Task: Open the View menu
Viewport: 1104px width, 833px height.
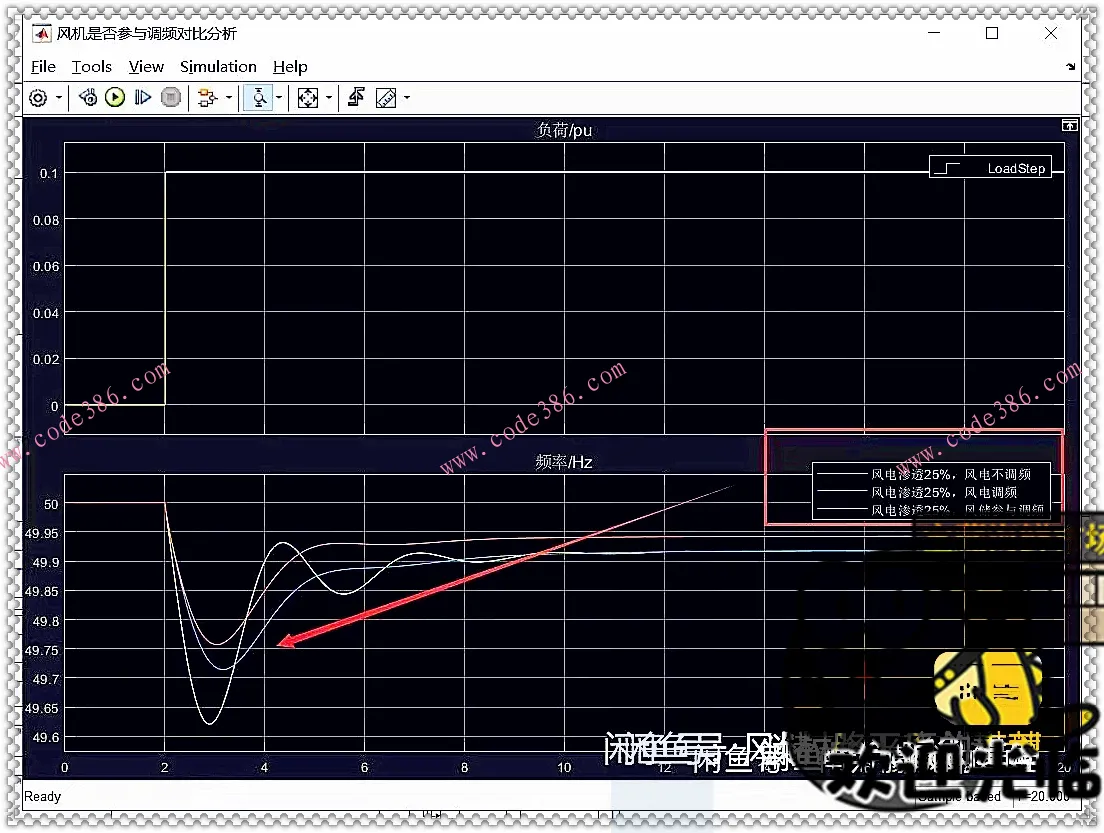Action: point(146,67)
